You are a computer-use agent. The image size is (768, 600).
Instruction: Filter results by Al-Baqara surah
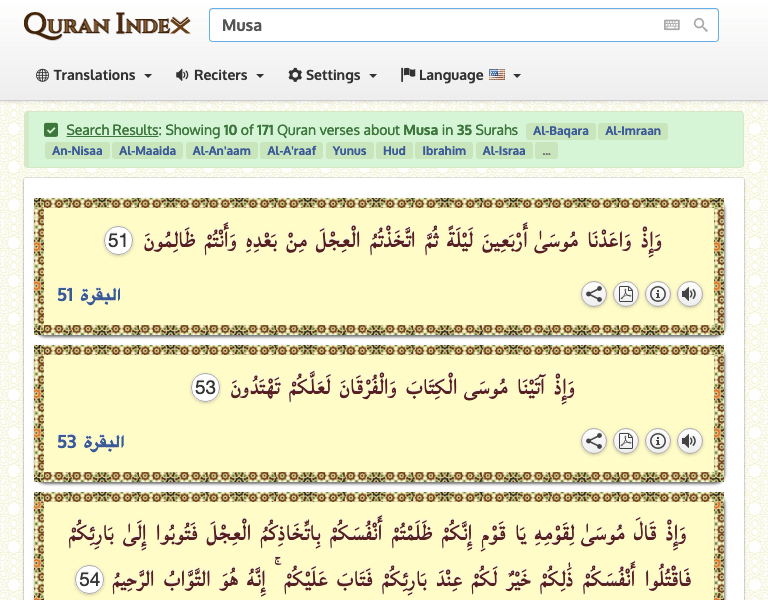click(560, 131)
